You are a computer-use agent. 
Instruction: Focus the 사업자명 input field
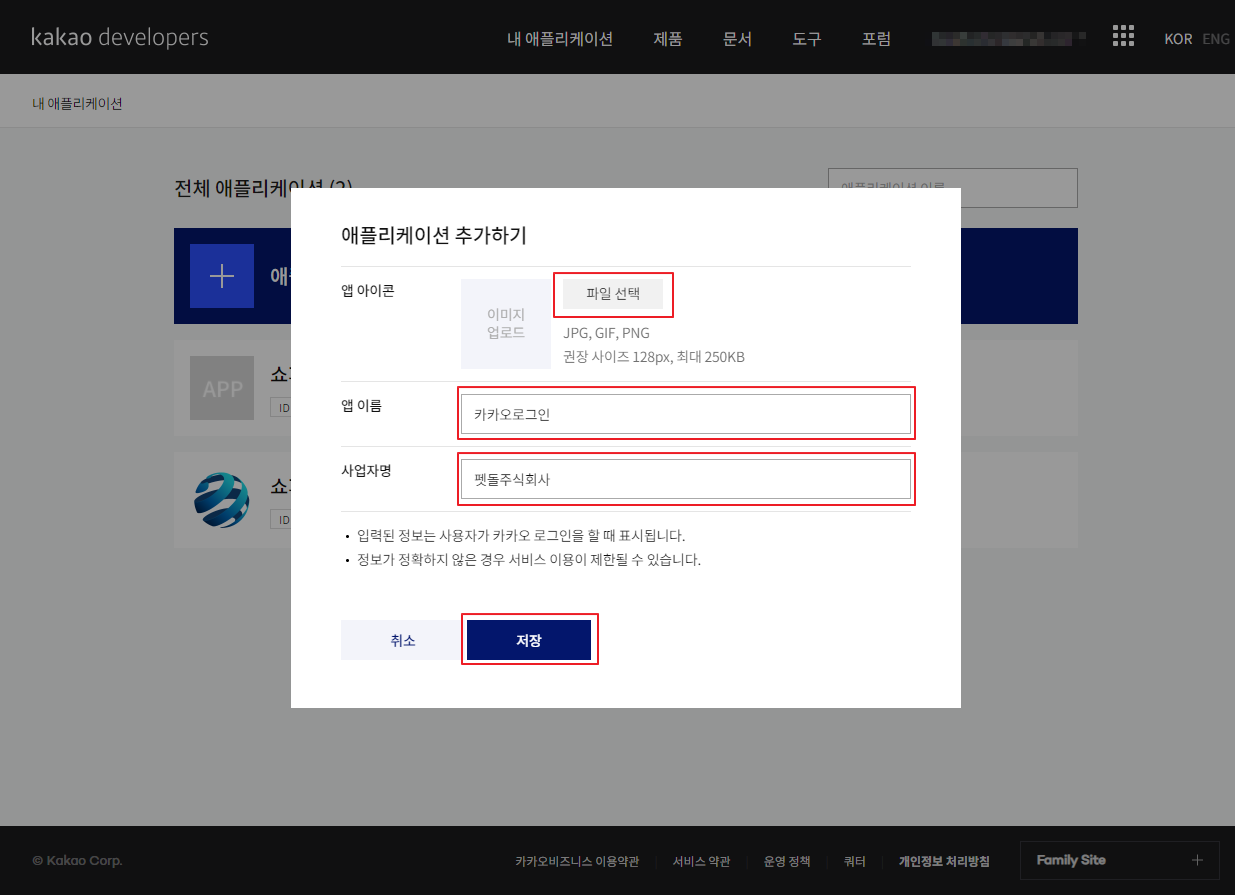pyautogui.click(x=686, y=479)
